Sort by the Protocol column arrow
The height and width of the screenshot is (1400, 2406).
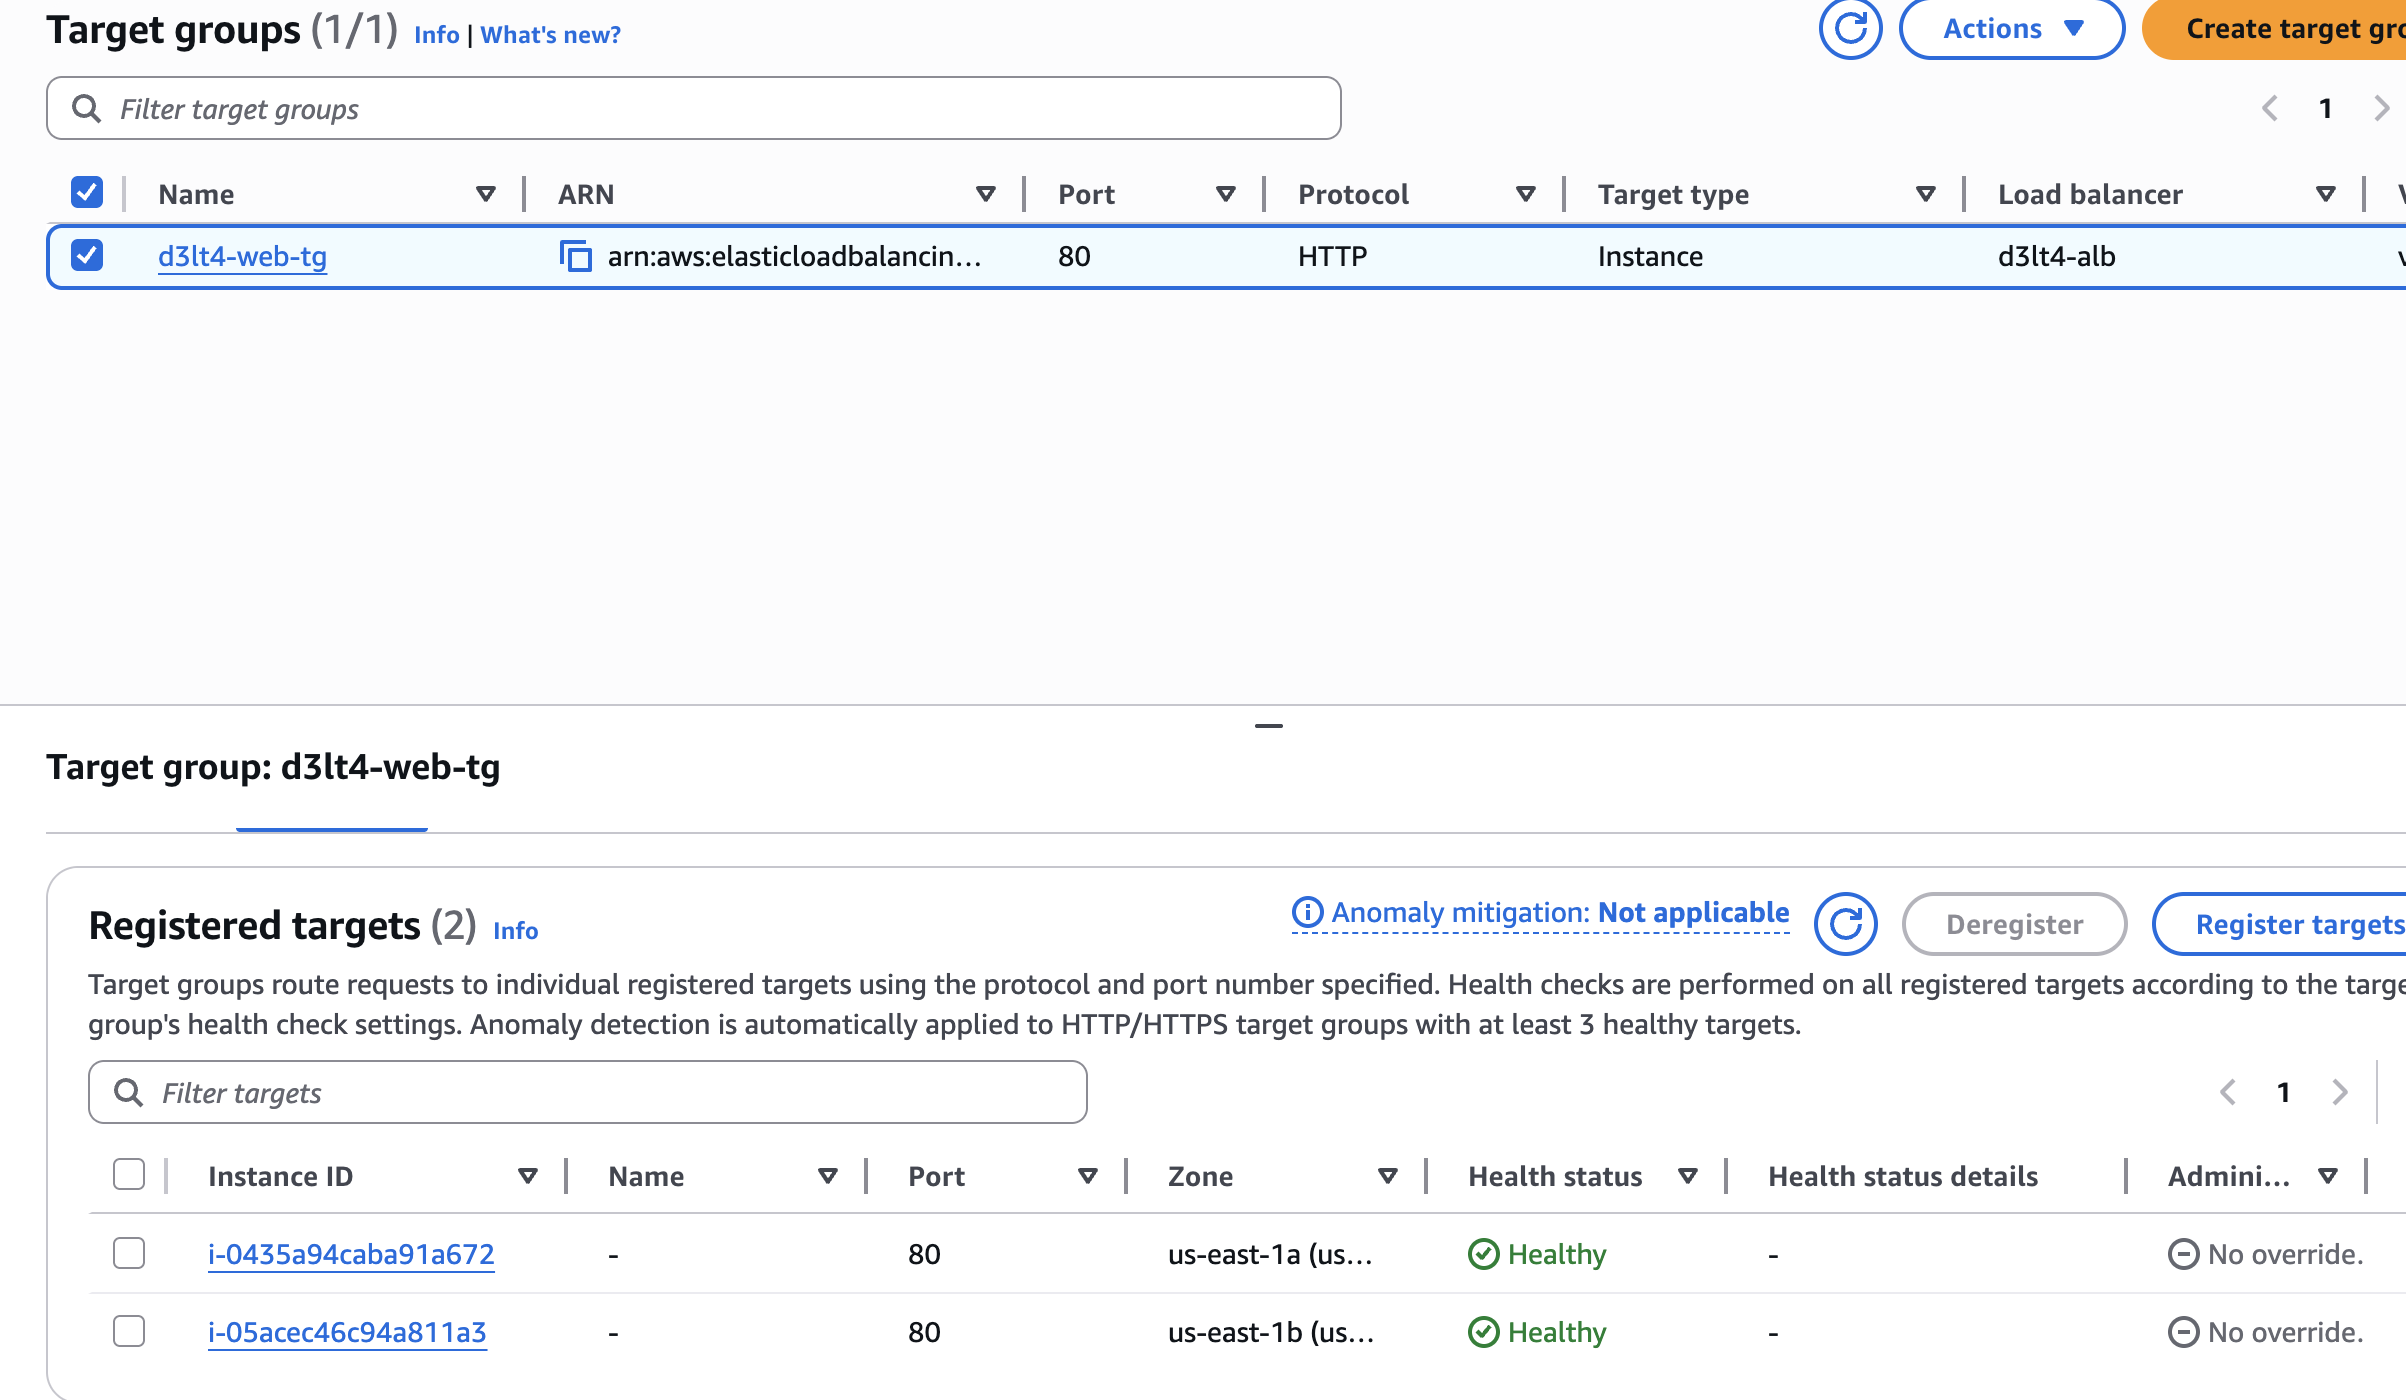1525,194
